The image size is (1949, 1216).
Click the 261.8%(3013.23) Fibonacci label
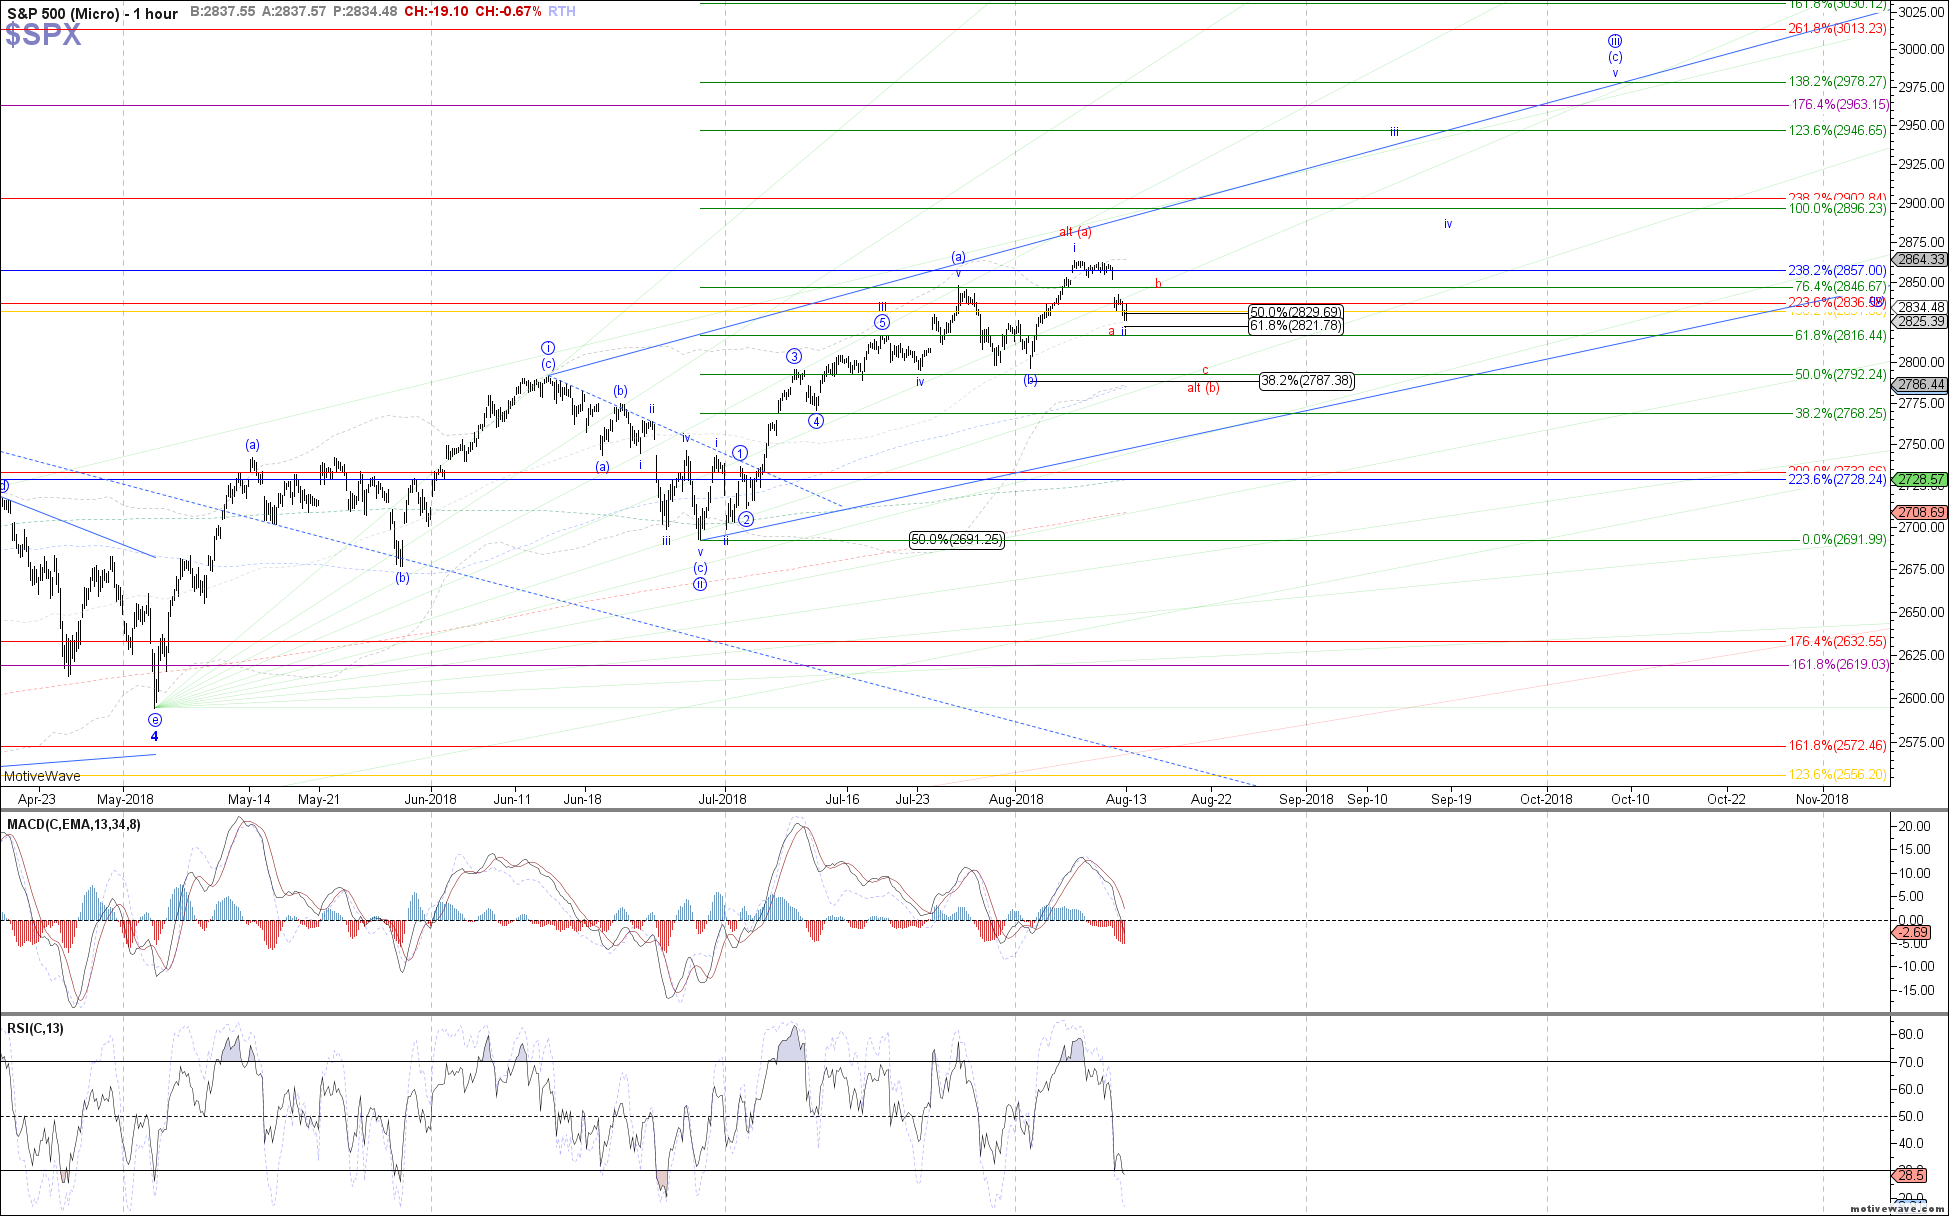click(1837, 29)
